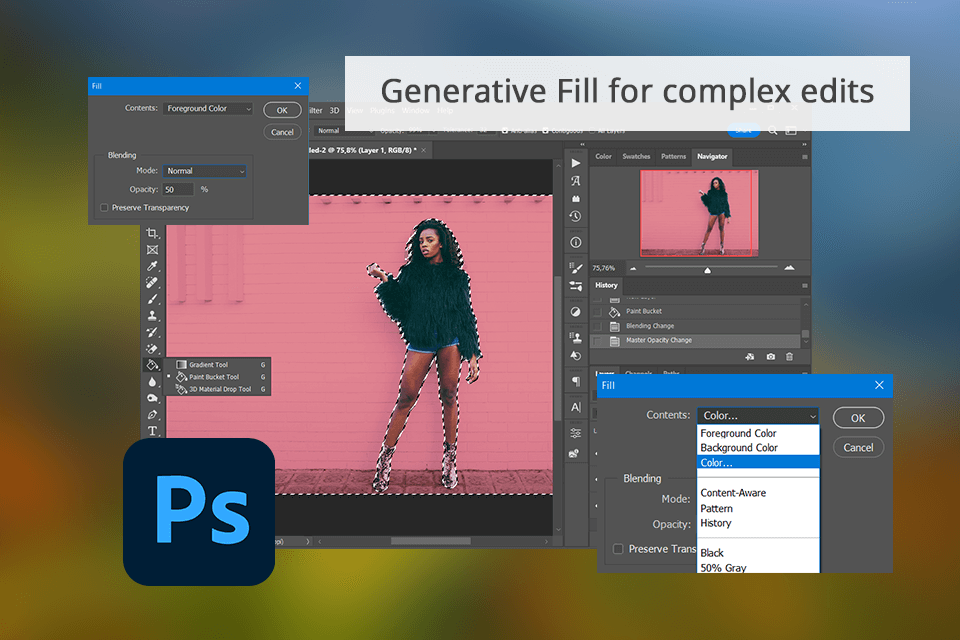Open the blending Mode dropdown set to Normal
Image resolution: width=960 pixels, height=640 pixels.
coord(205,171)
